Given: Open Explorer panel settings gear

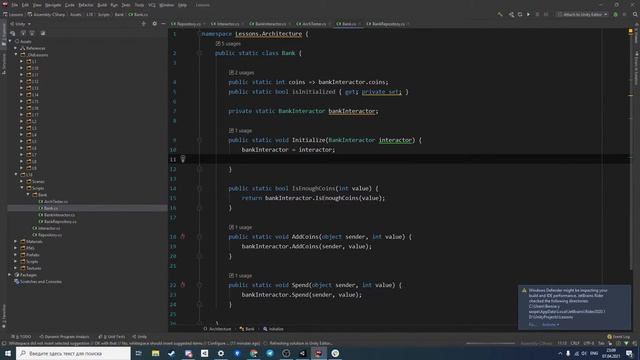Looking at the screenshot, I should (x=154, y=24).
